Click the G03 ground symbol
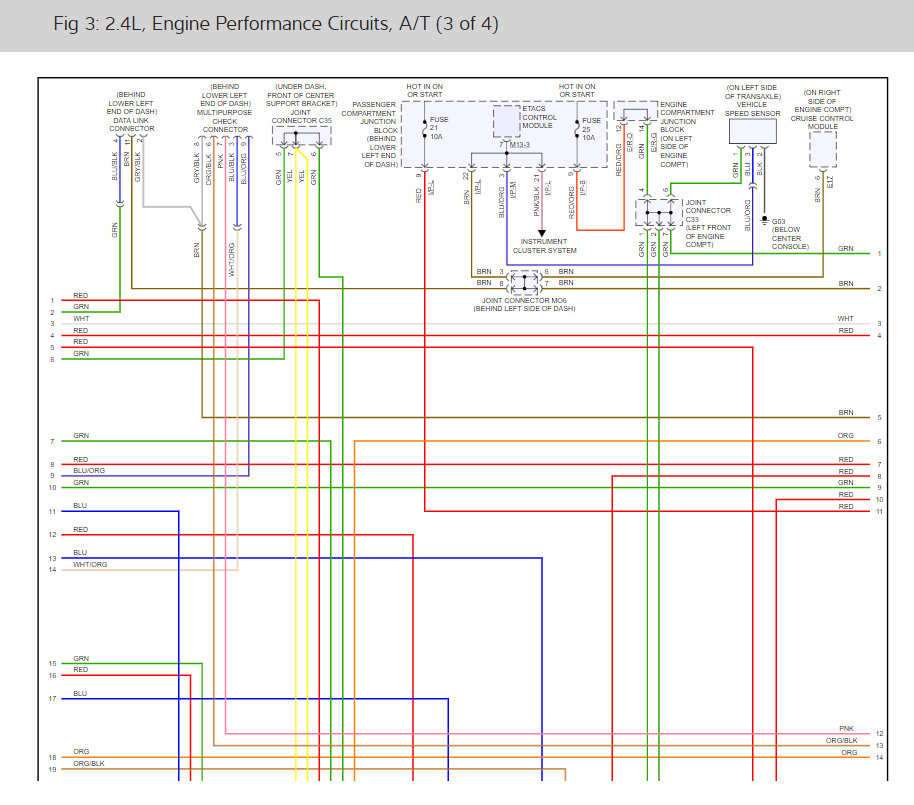 pos(764,221)
